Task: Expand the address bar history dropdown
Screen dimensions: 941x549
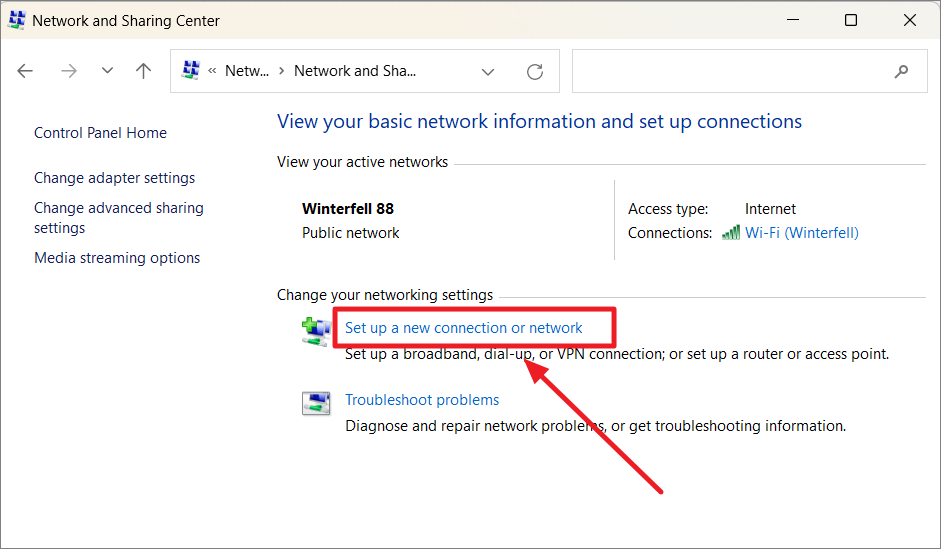Action: 488,71
